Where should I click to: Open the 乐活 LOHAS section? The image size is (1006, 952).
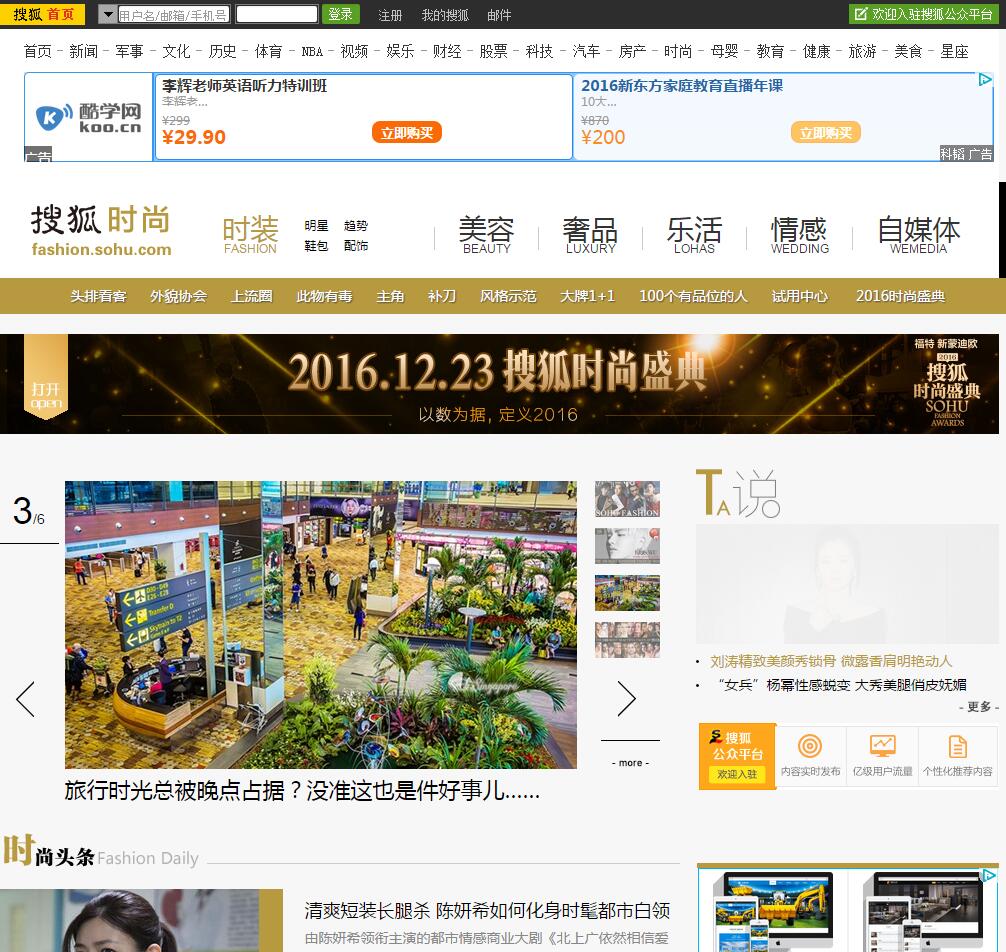(x=694, y=235)
